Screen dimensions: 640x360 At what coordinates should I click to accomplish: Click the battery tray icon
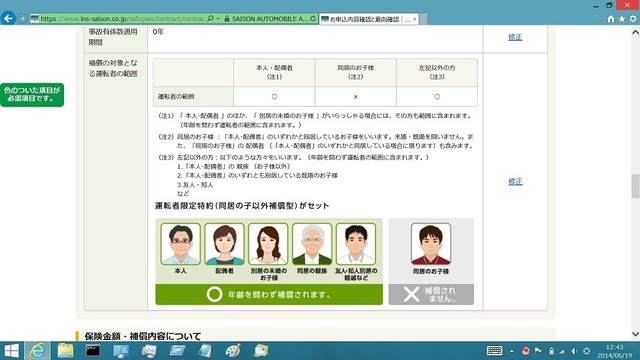(x=551, y=351)
